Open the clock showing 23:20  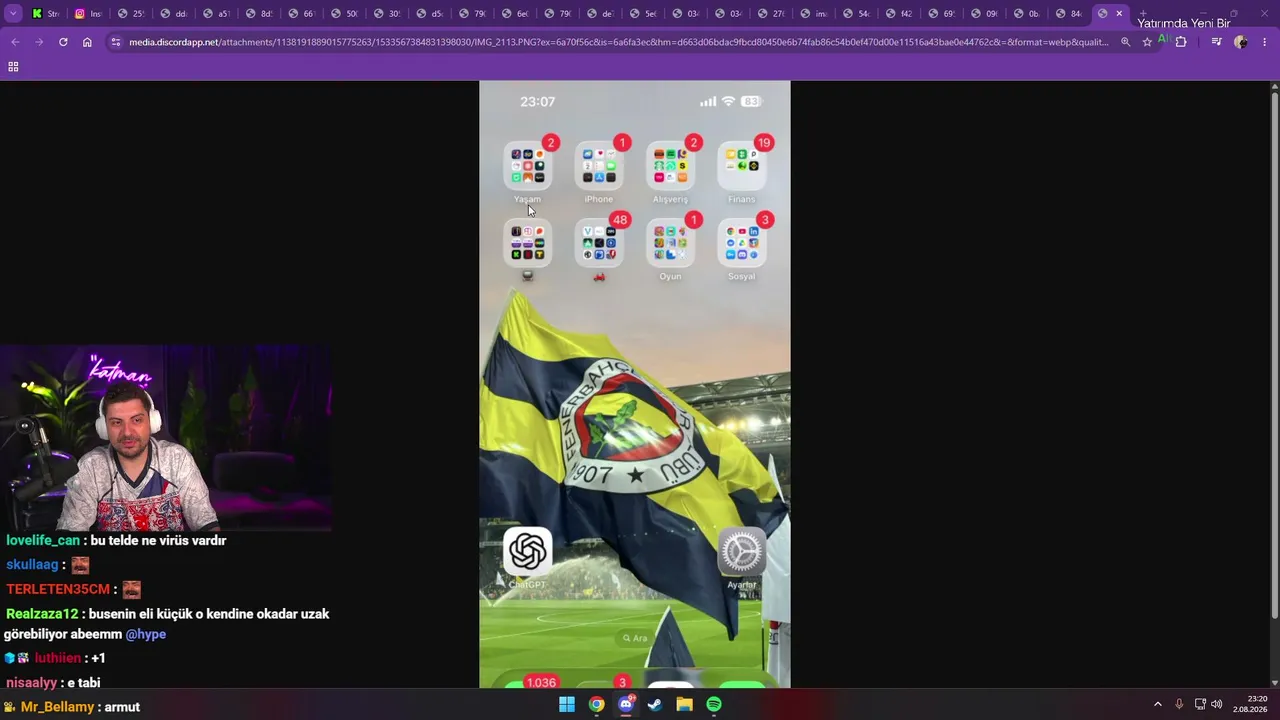pos(1250,704)
